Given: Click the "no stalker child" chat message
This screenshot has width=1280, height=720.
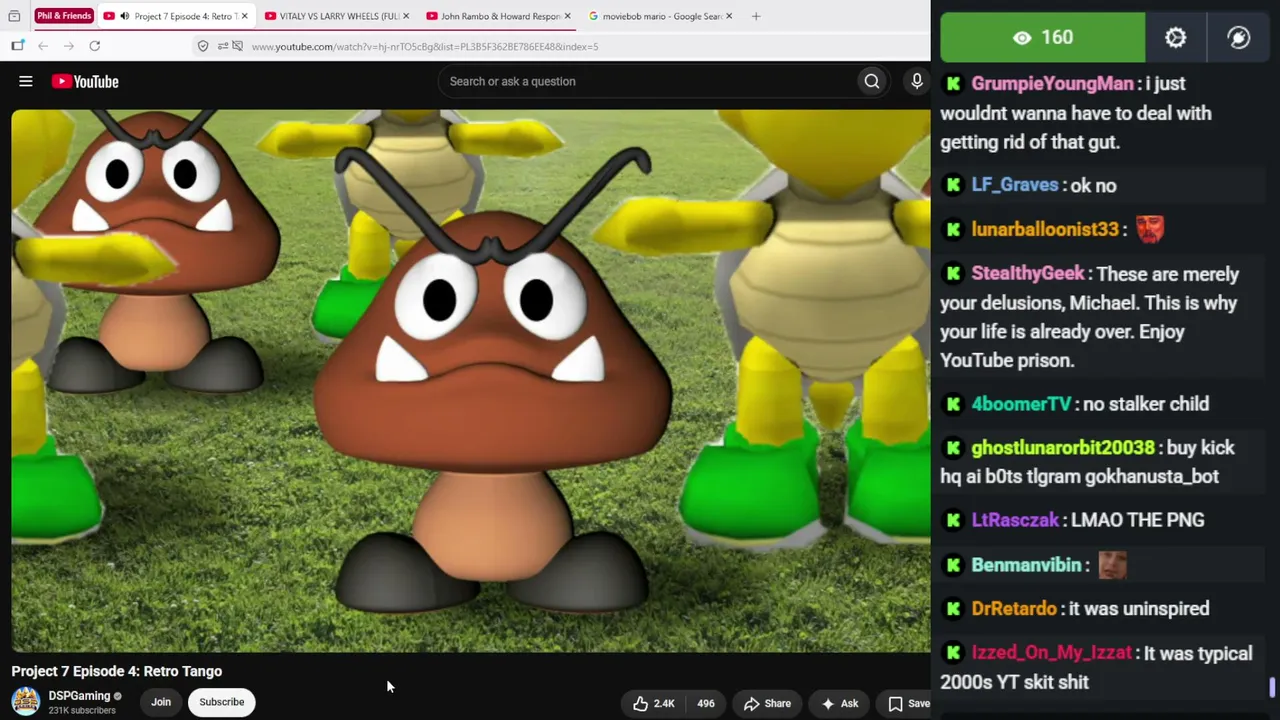Looking at the screenshot, I should point(1146,404).
